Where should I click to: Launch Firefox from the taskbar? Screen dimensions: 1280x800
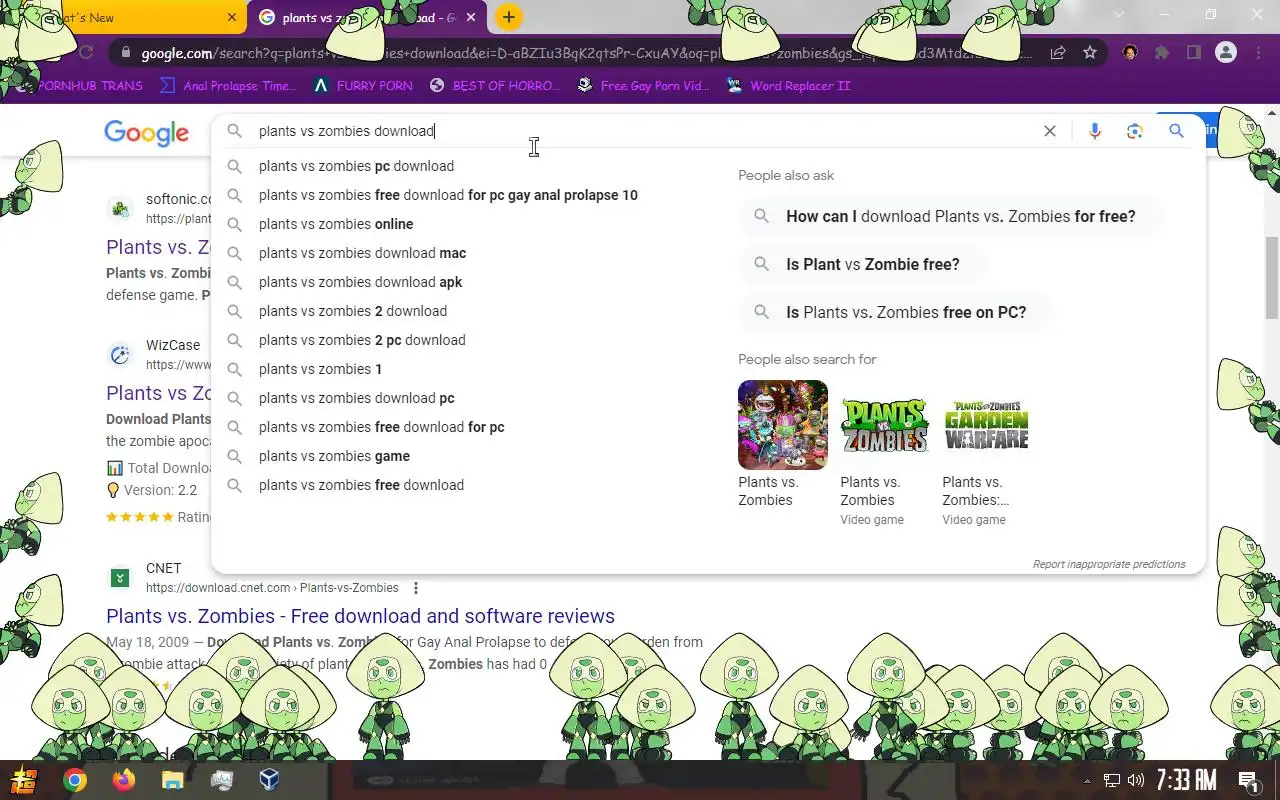click(124, 780)
